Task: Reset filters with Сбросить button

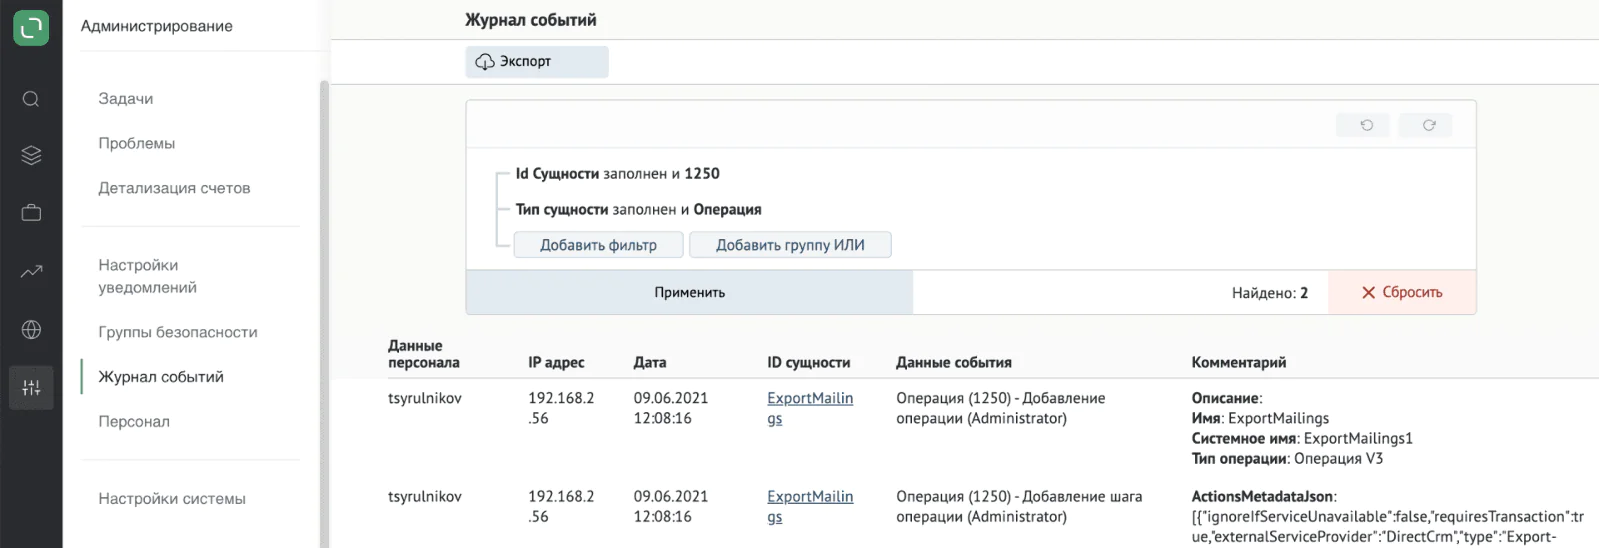Action: pos(1402,292)
